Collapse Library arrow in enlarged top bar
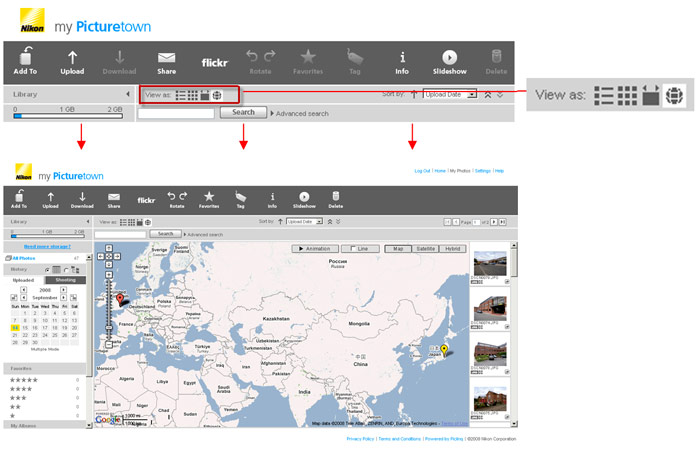This screenshot has height=451, width=700. pos(128,94)
